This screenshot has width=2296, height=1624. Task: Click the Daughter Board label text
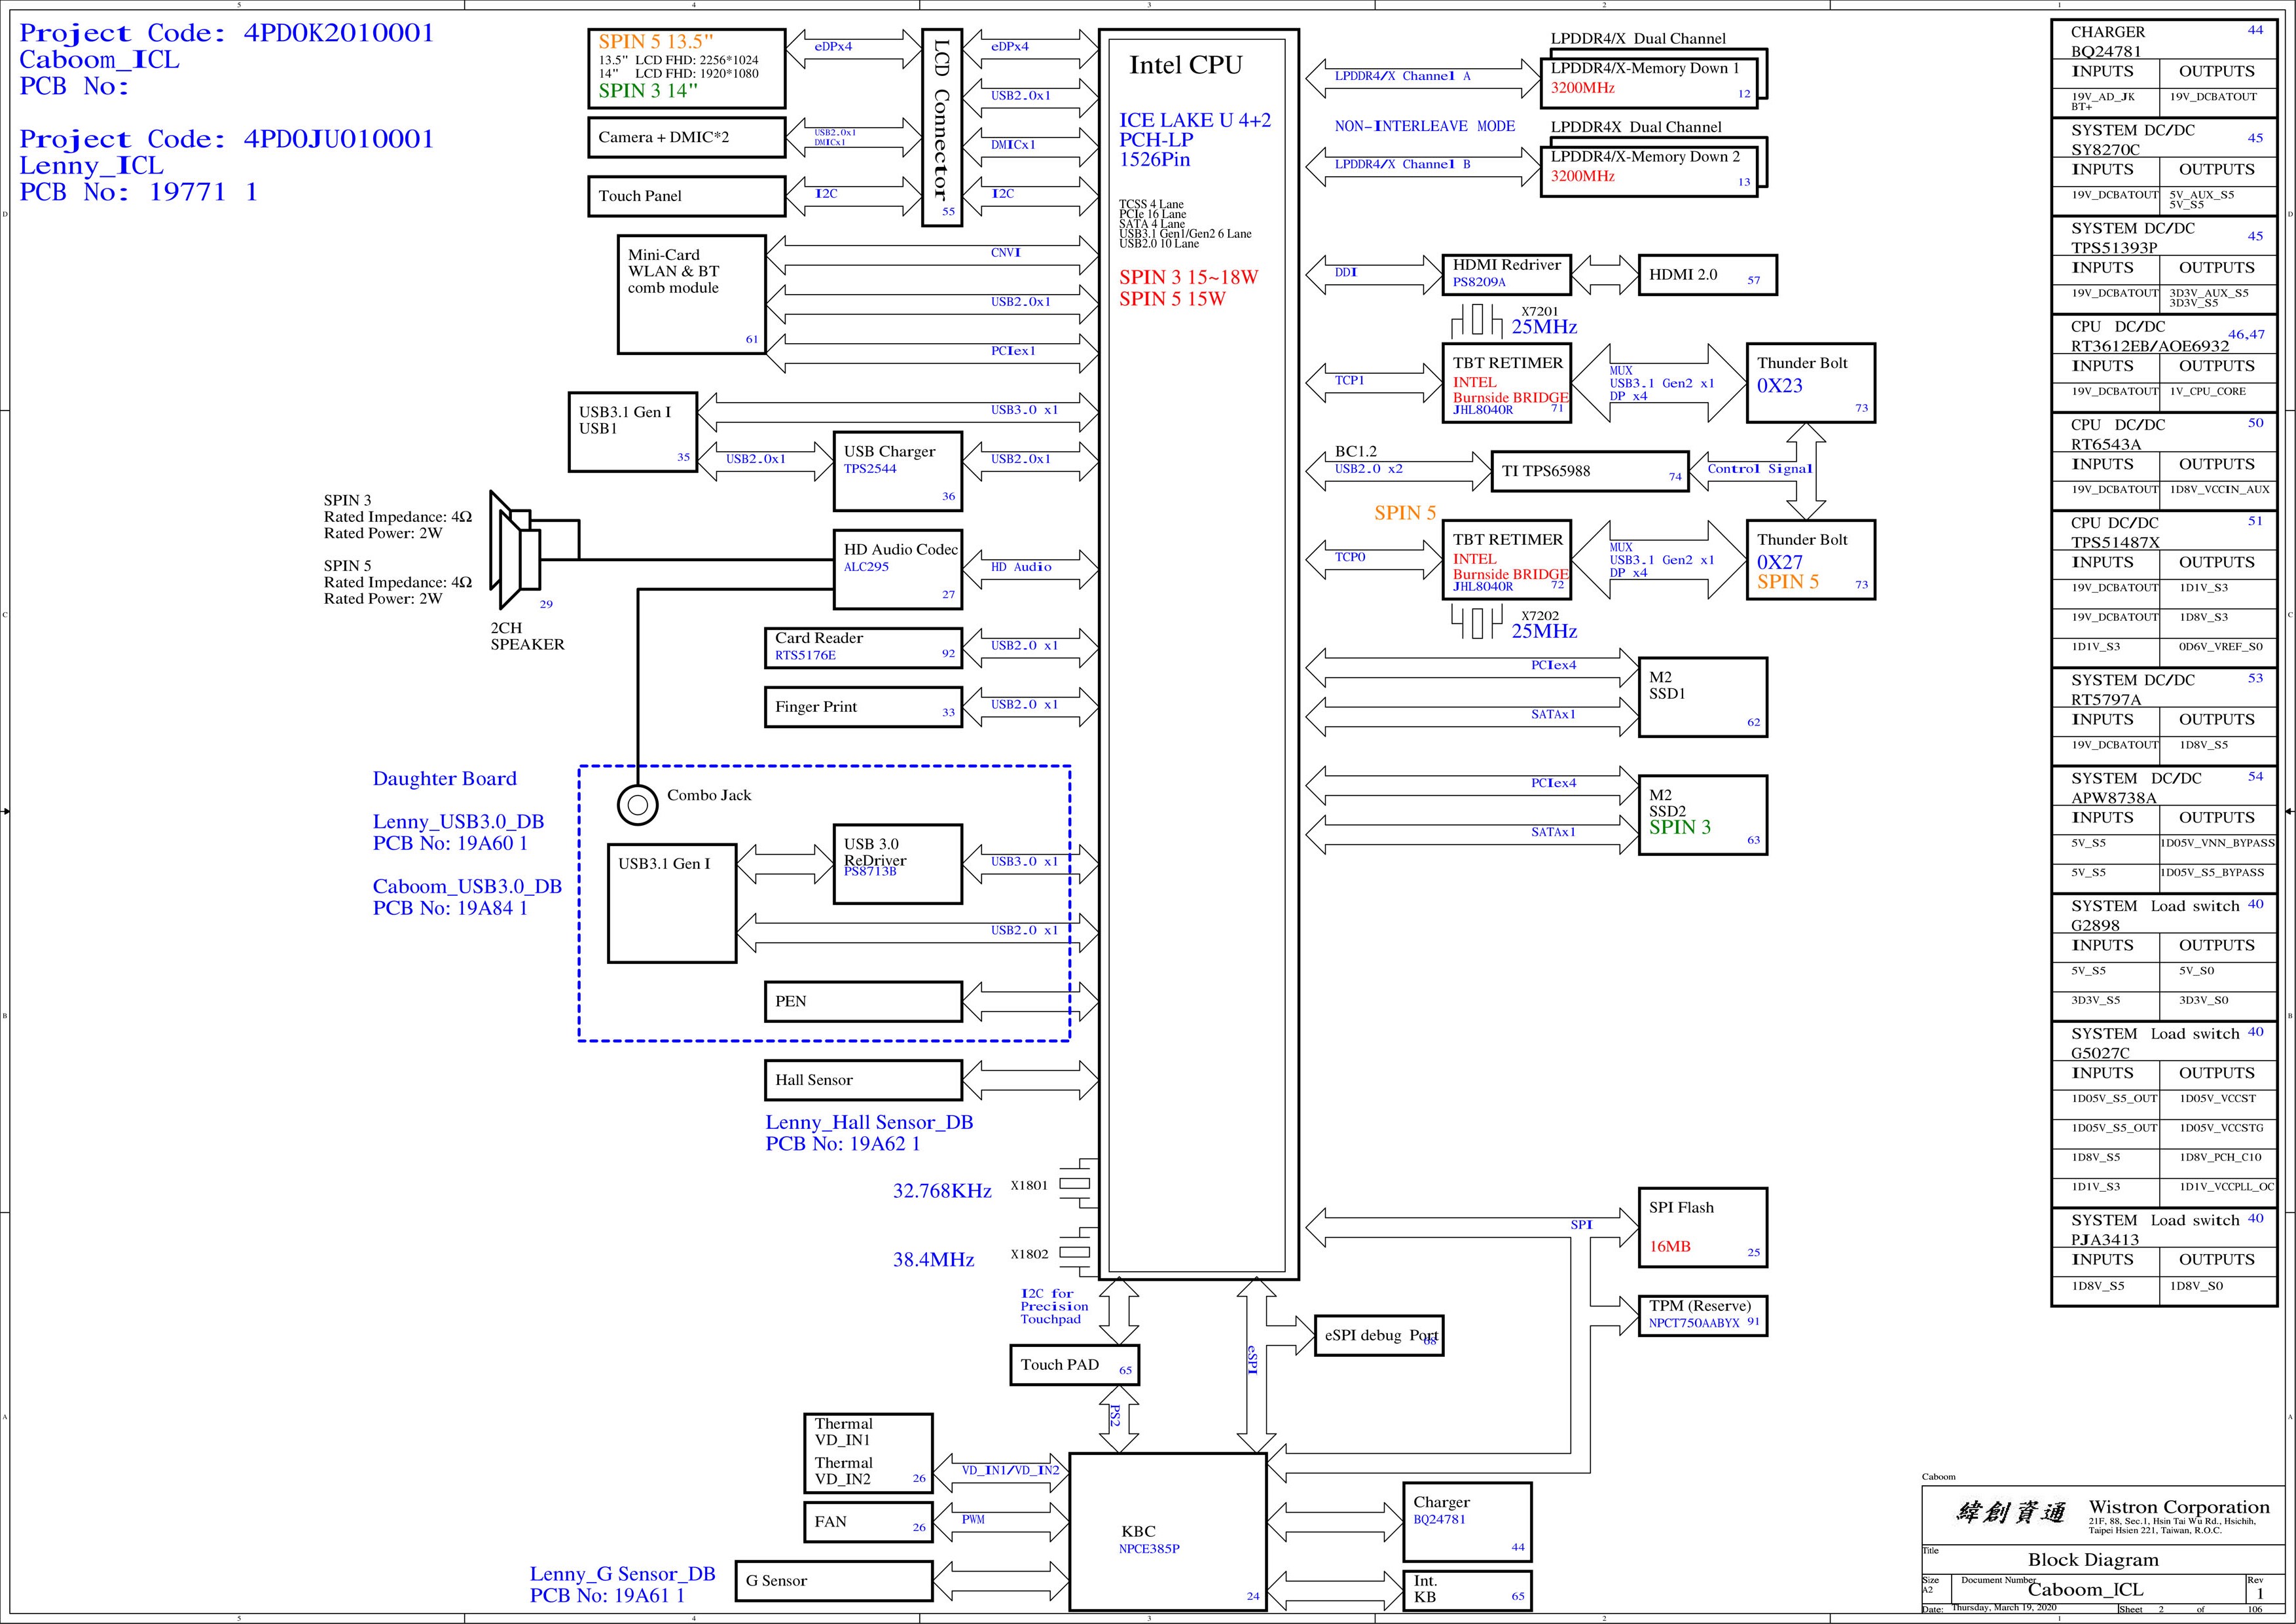445,779
